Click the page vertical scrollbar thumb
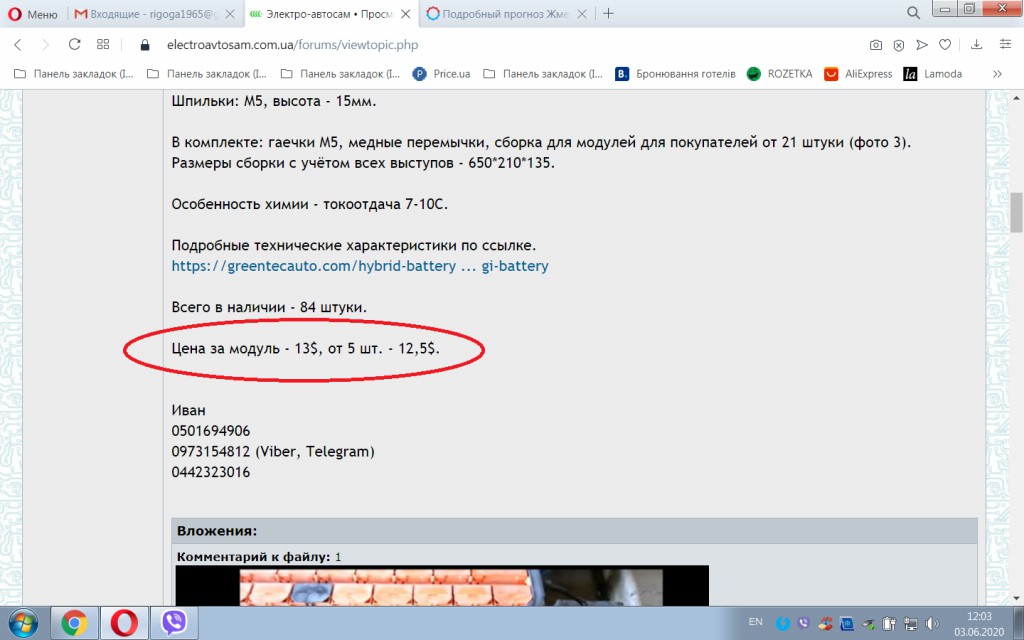Viewport: 1024px width, 640px height. [1016, 212]
